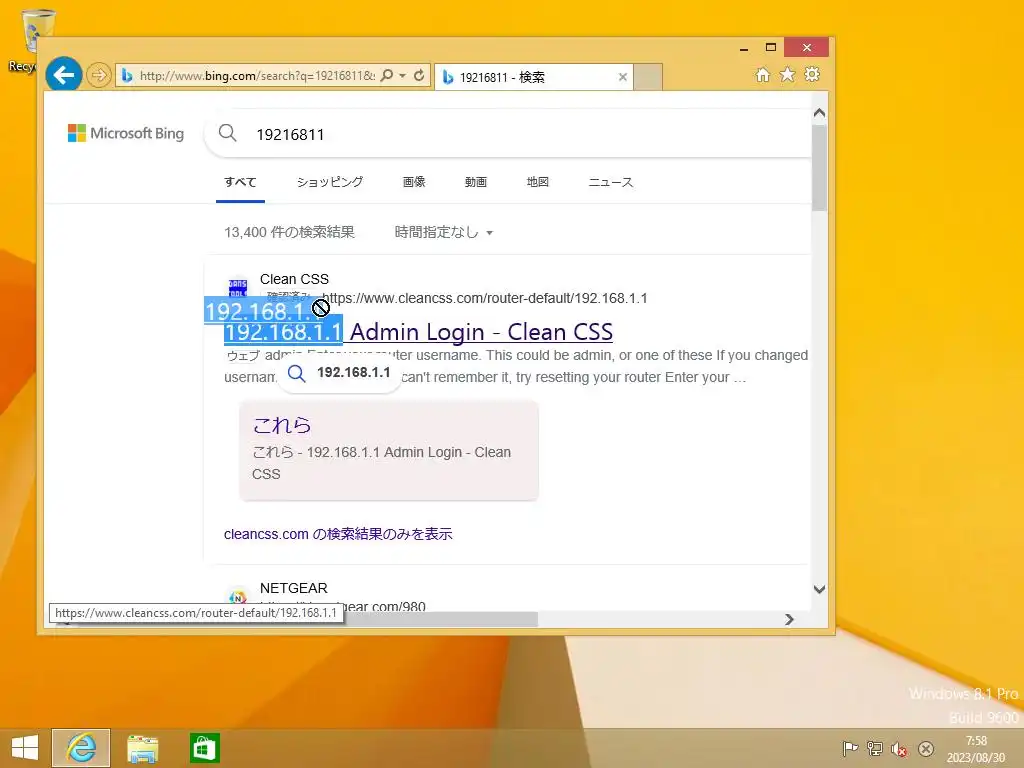Click the Clean CSS site name
The width and height of the screenshot is (1024, 768).
click(295, 280)
